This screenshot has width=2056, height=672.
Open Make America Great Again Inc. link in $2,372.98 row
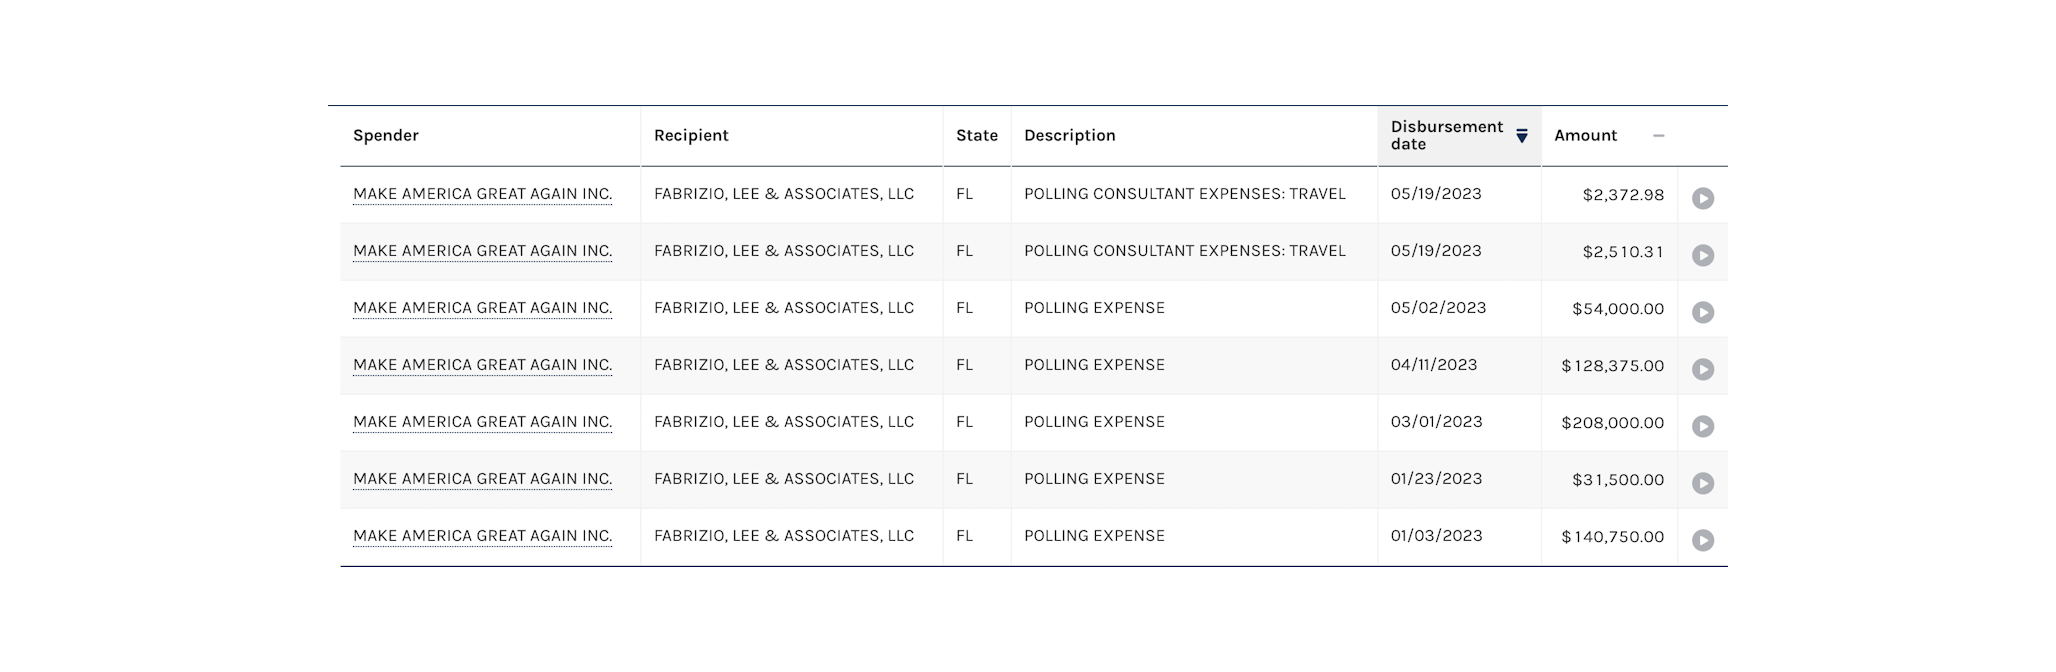click(x=483, y=194)
